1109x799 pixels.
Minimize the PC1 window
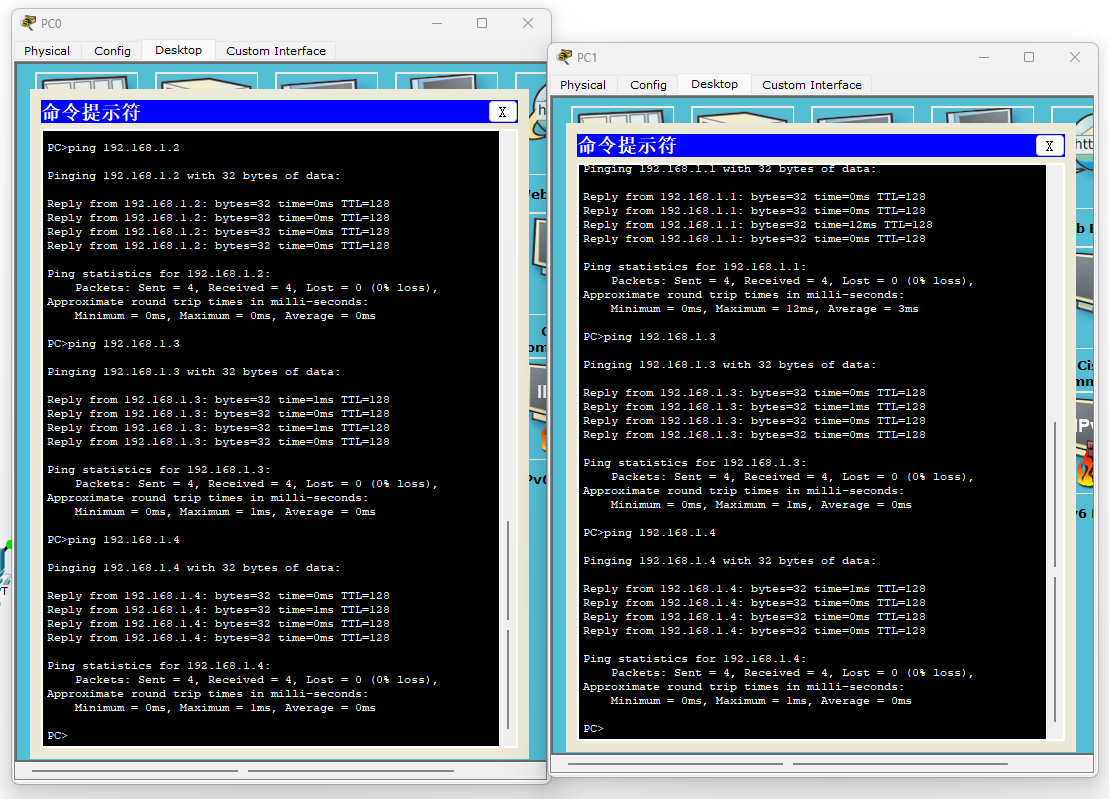coord(984,57)
